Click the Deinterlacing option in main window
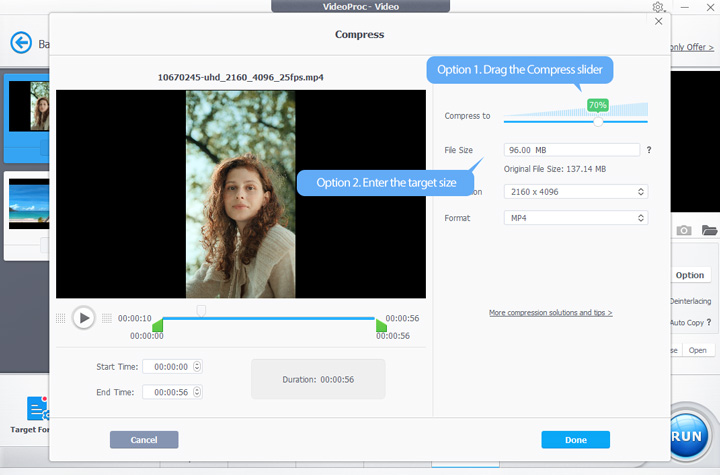 pyautogui.click(x=691, y=301)
